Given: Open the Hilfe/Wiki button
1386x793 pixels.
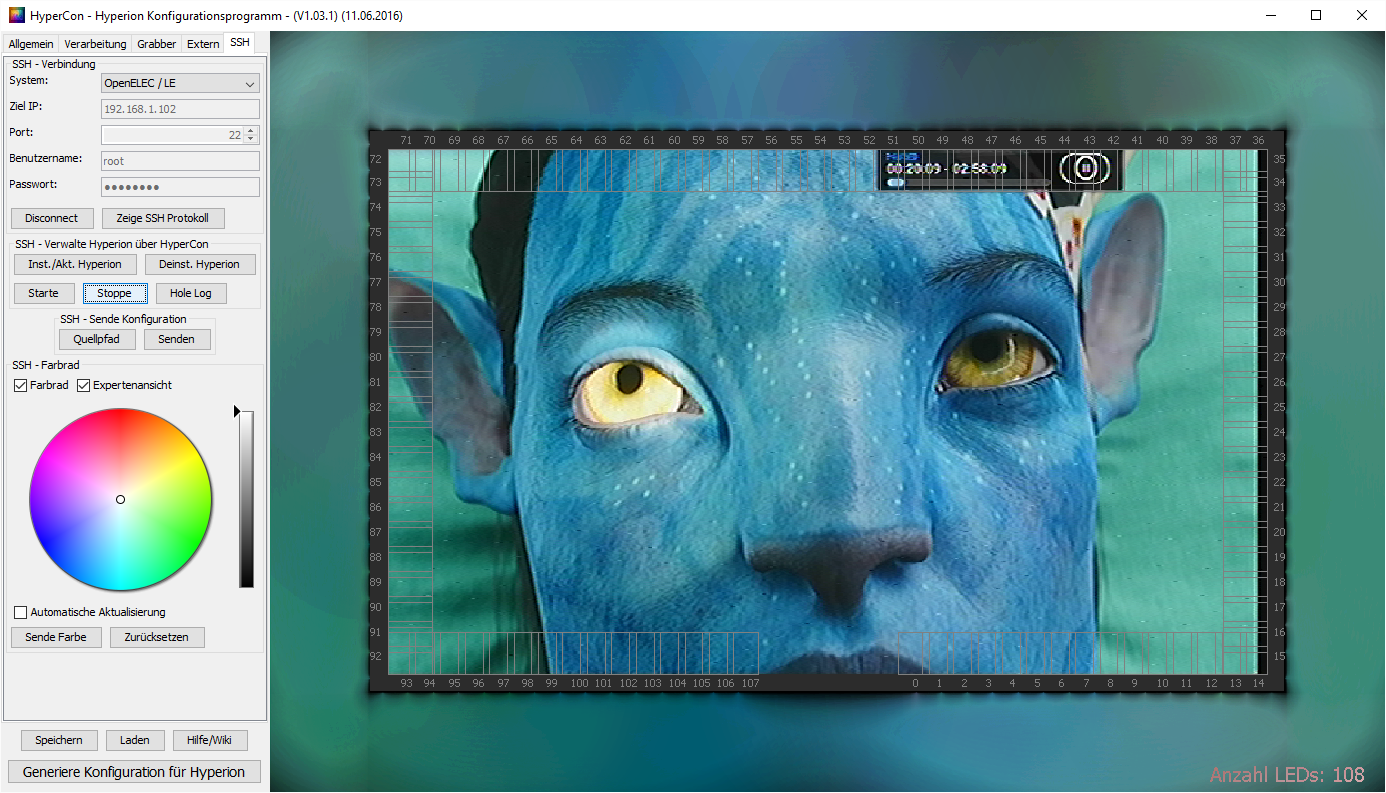Looking at the screenshot, I should [x=209, y=740].
